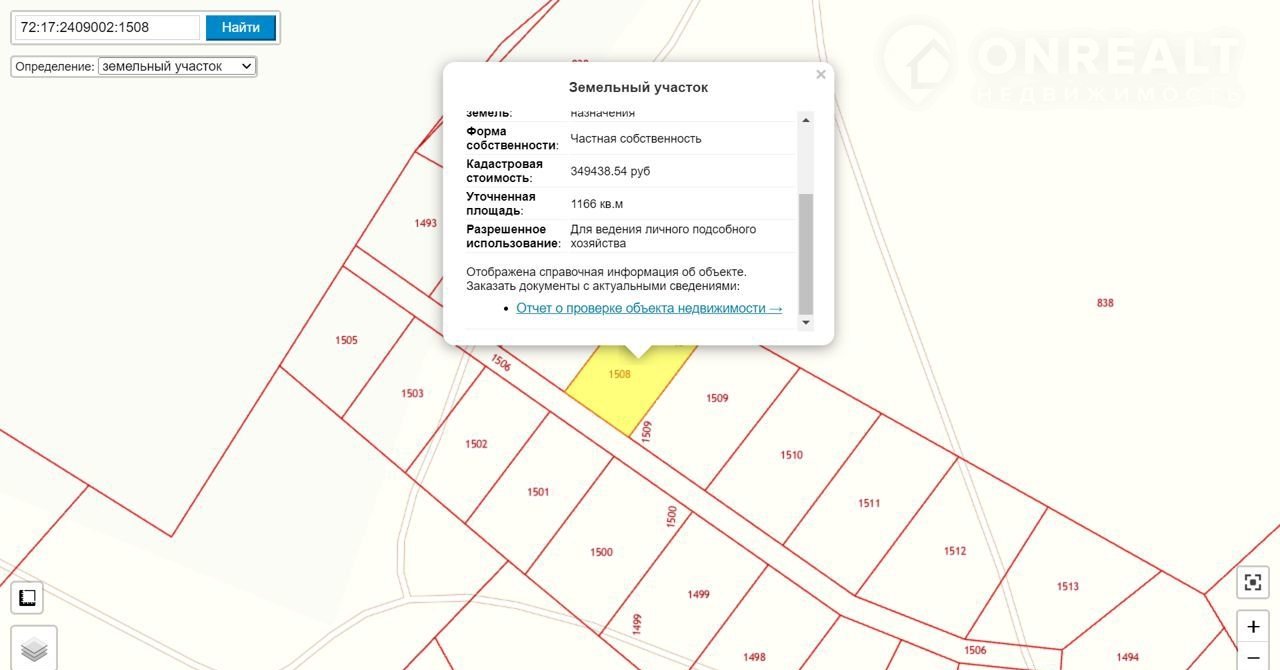The width and height of the screenshot is (1280, 670).
Task: Zoom out with the minus button
Action: click(x=1253, y=658)
